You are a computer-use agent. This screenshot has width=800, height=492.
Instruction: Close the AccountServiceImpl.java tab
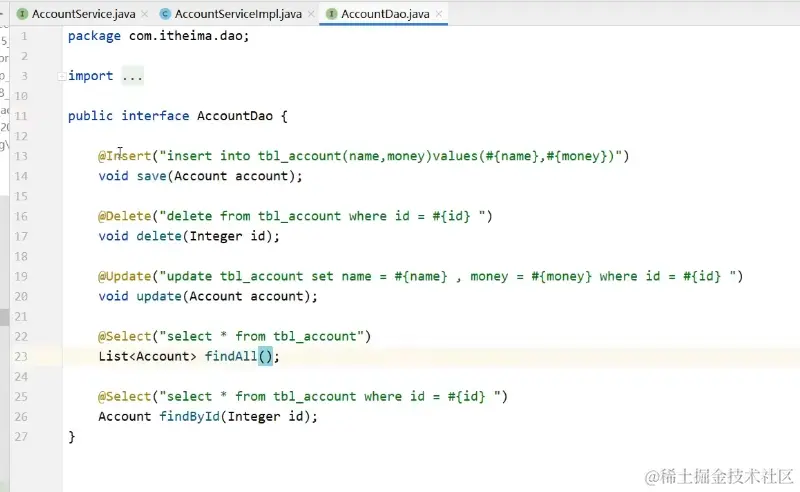311,14
